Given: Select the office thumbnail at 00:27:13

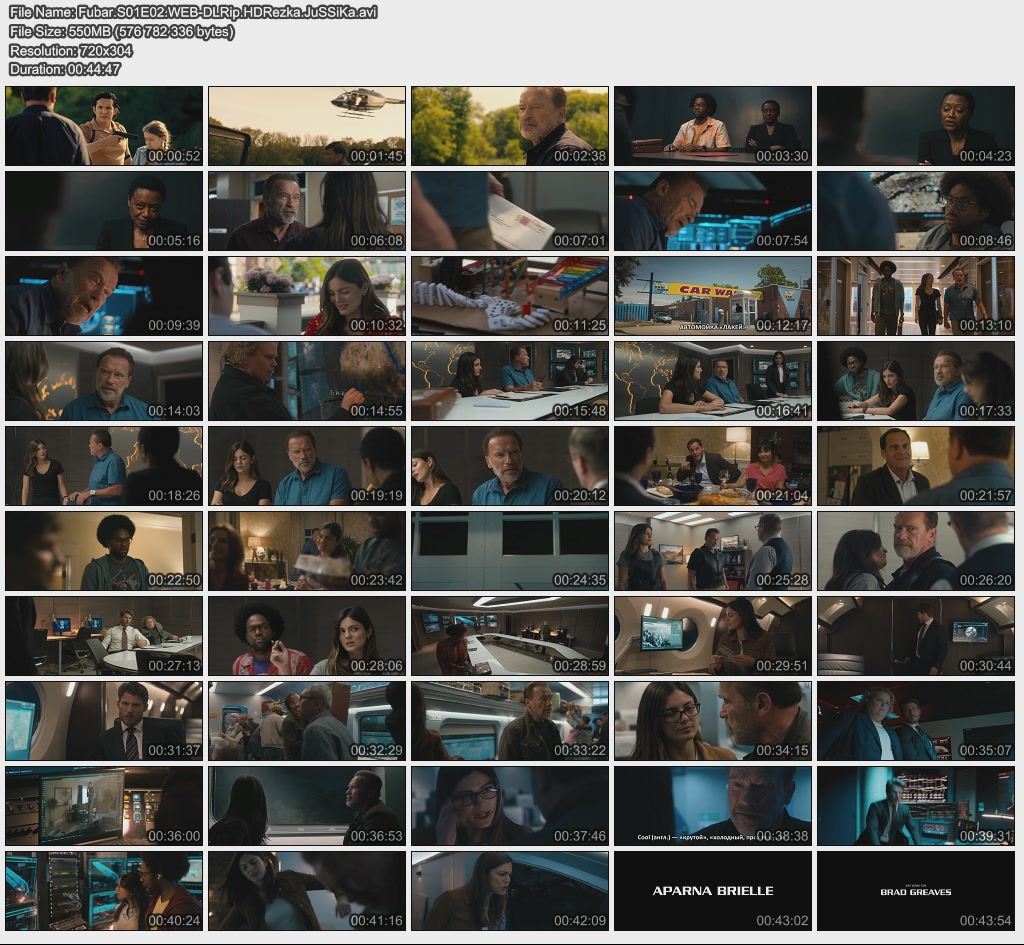Looking at the screenshot, I should coord(104,636).
